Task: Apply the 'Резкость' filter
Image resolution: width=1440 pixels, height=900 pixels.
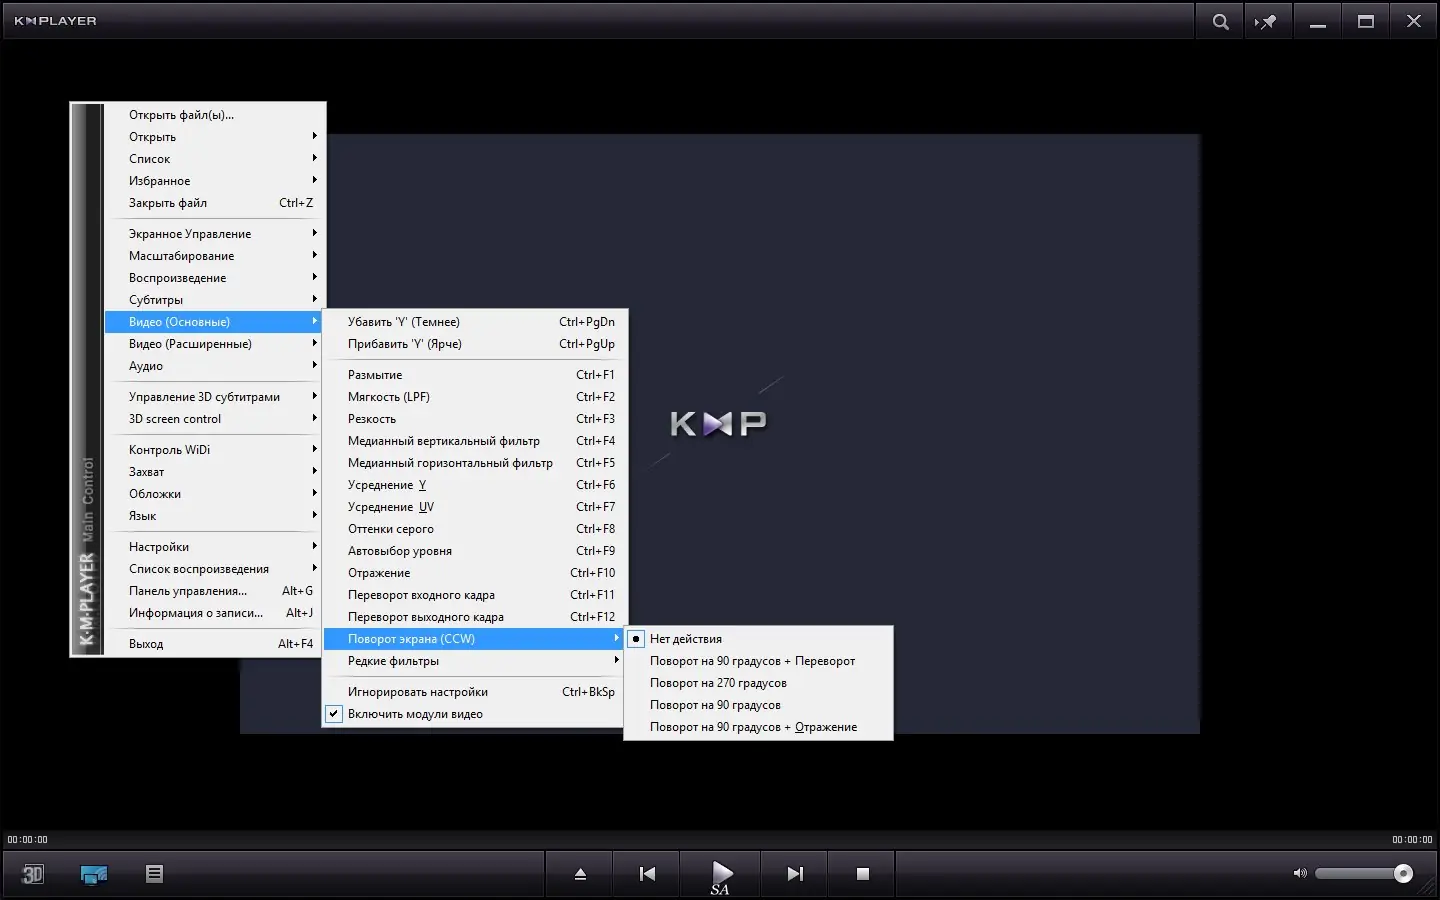Action: [475, 419]
